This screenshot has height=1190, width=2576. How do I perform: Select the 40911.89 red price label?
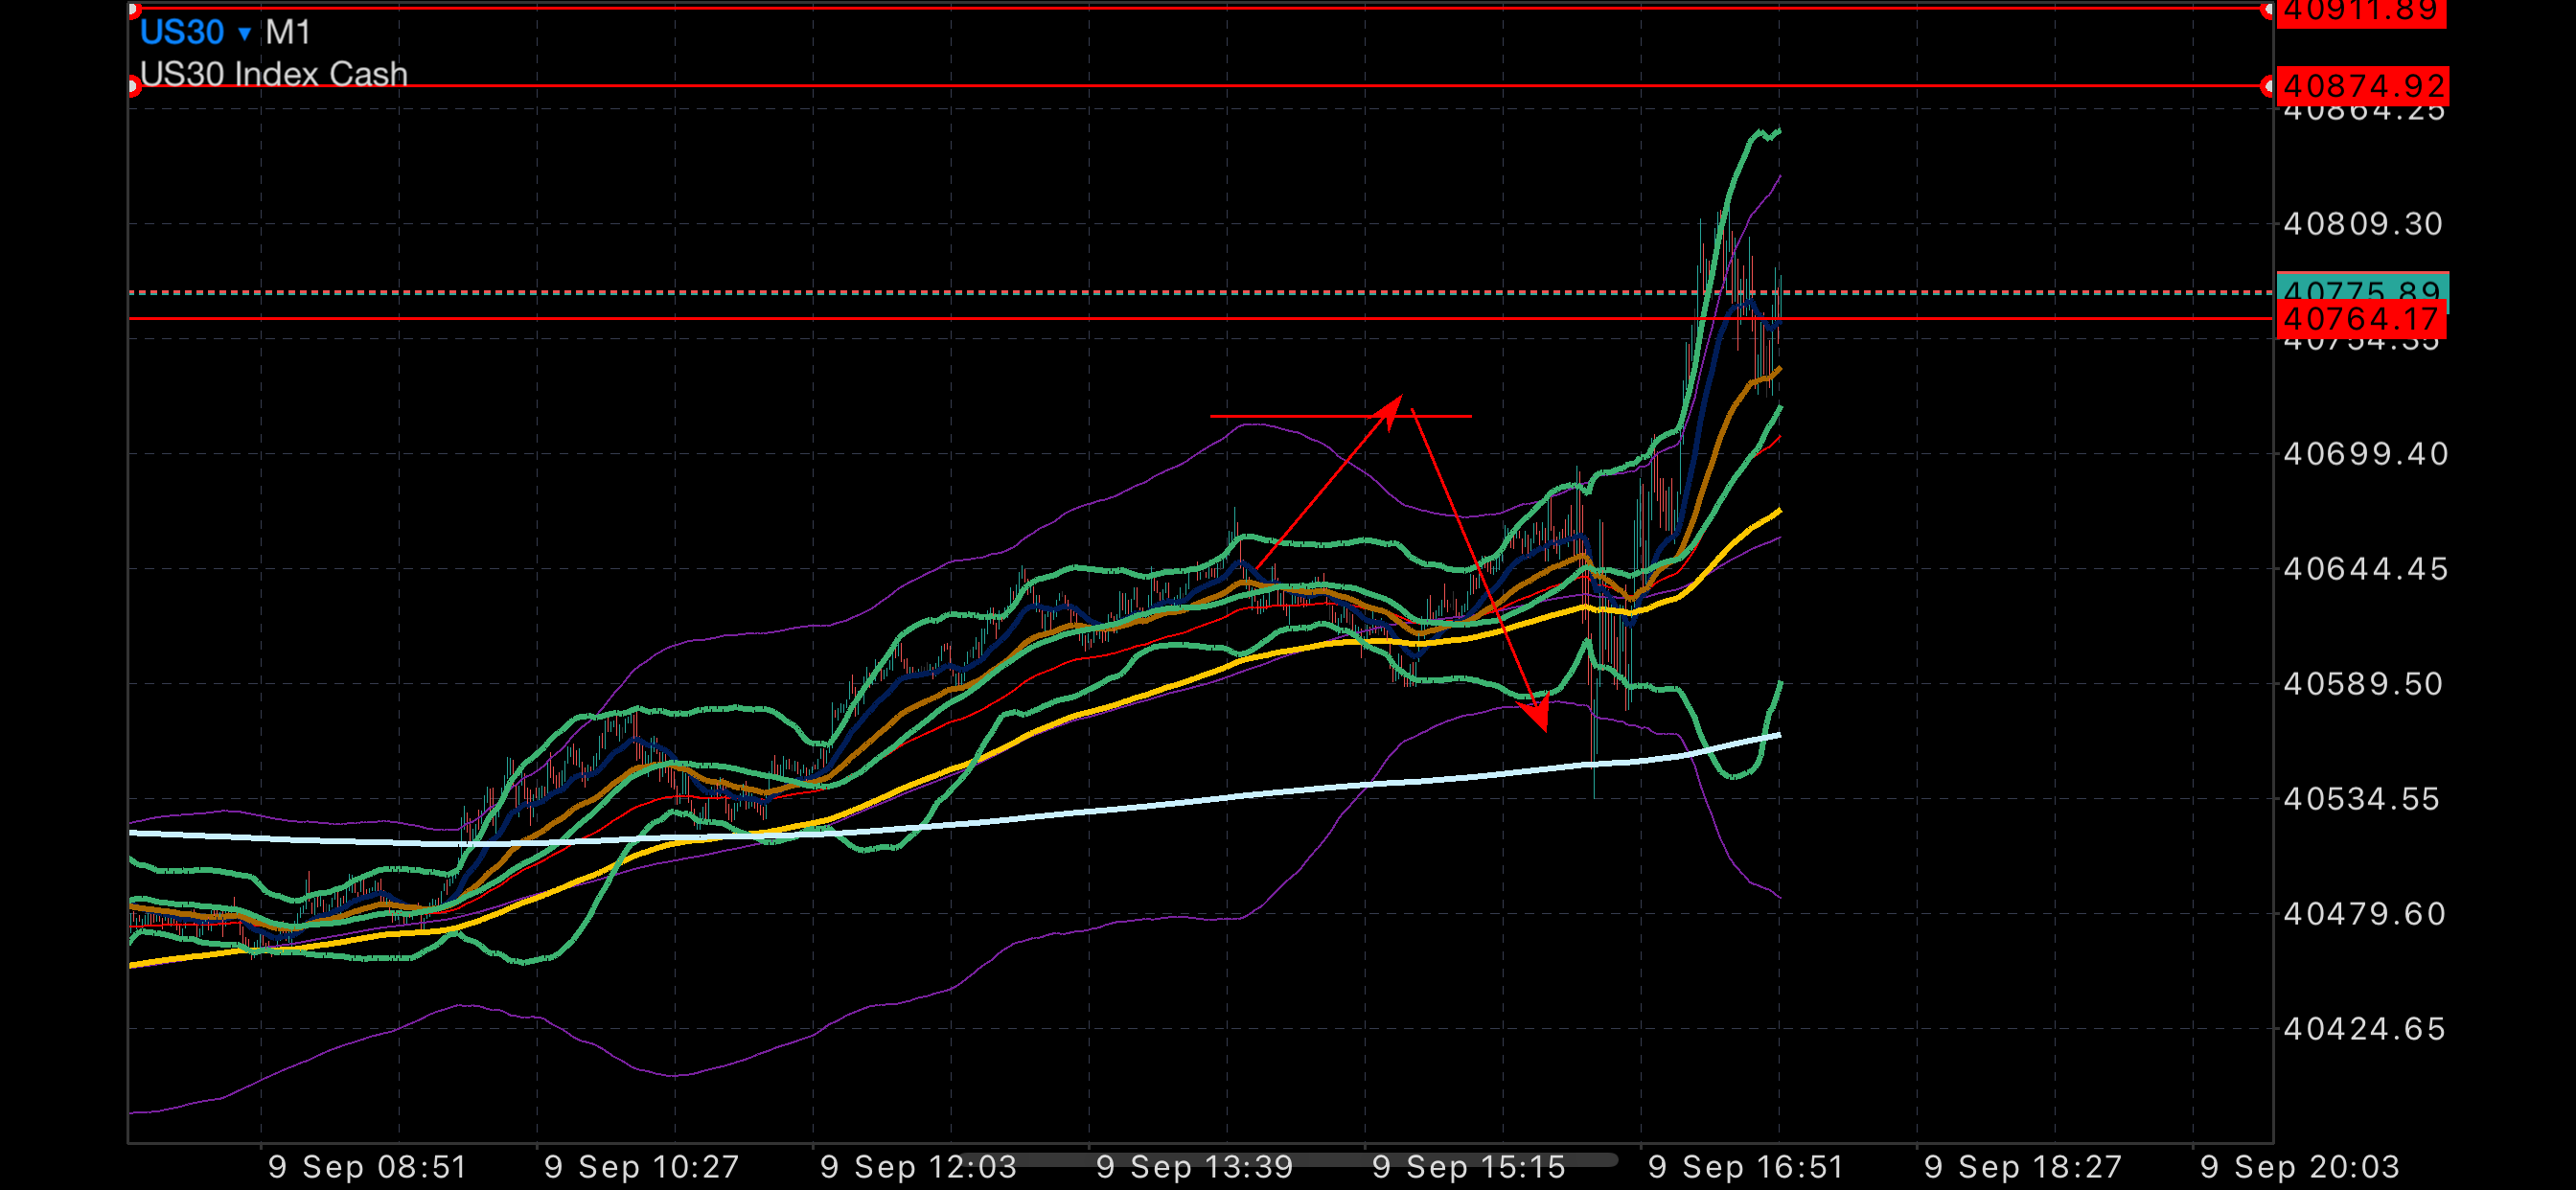pyautogui.click(x=2360, y=12)
